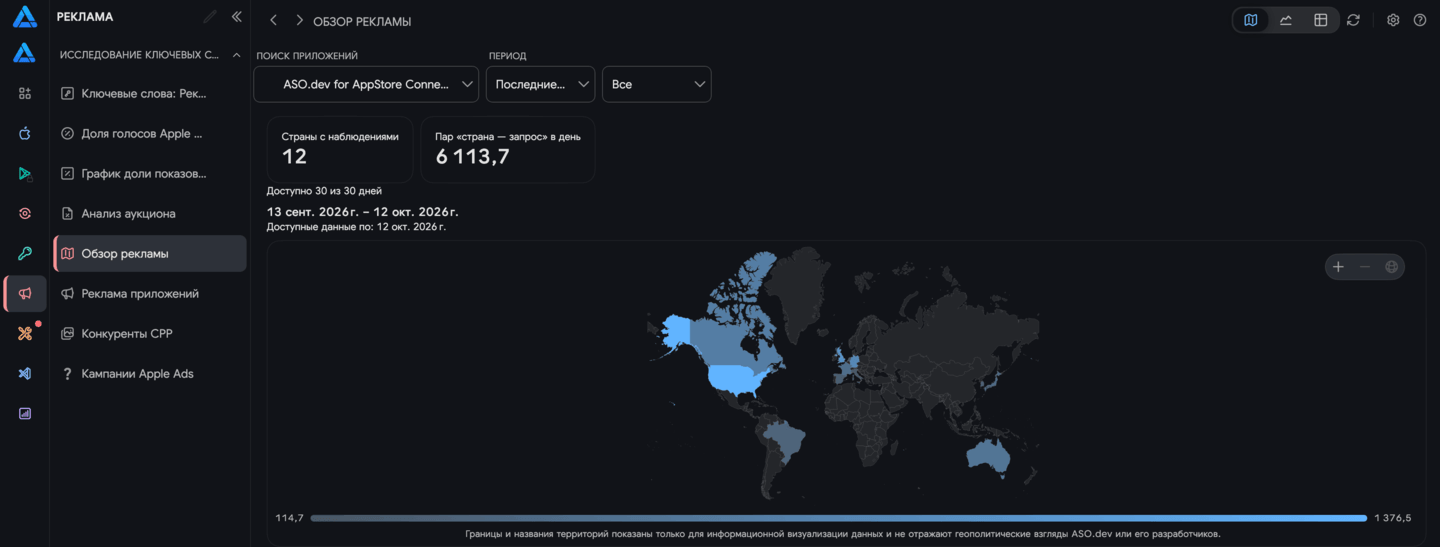The width and height of the screenshot is (1440, 547).
Task: Click the Пар «страна — запрос» в день card
Action: (508, 149)
